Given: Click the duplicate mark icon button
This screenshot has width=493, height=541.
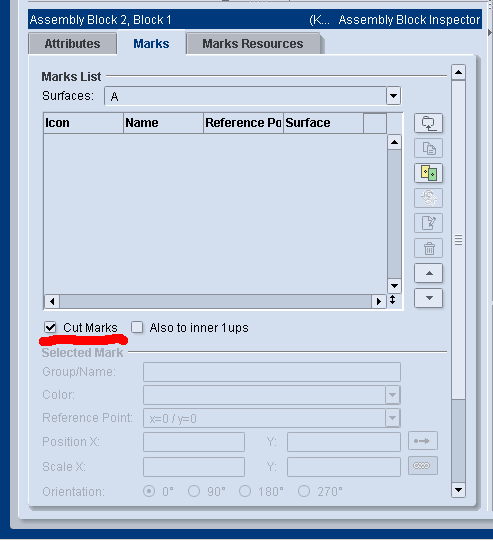Looking at the screenshot, I should 428,148.
